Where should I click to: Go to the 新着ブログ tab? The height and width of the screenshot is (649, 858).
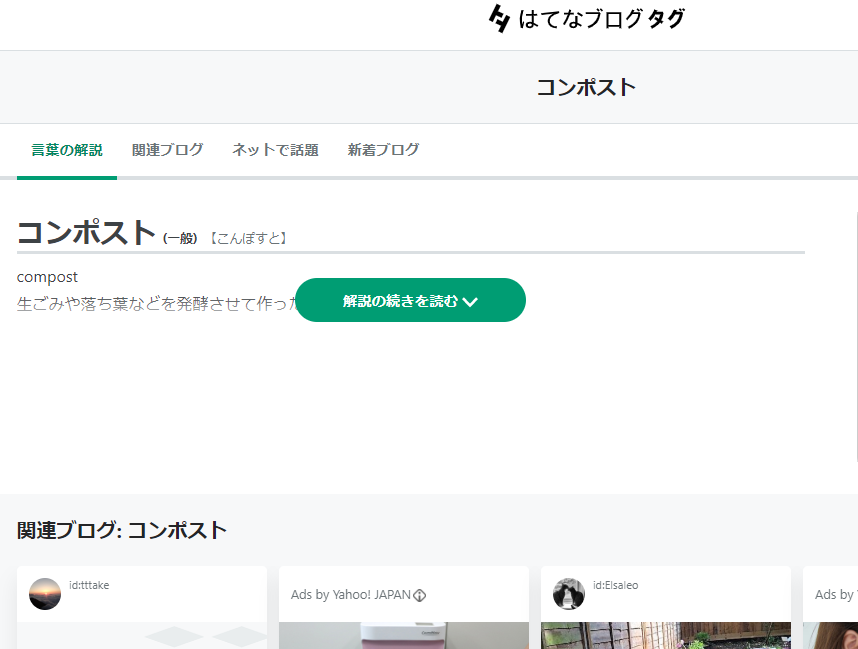[x=383, y=150]
